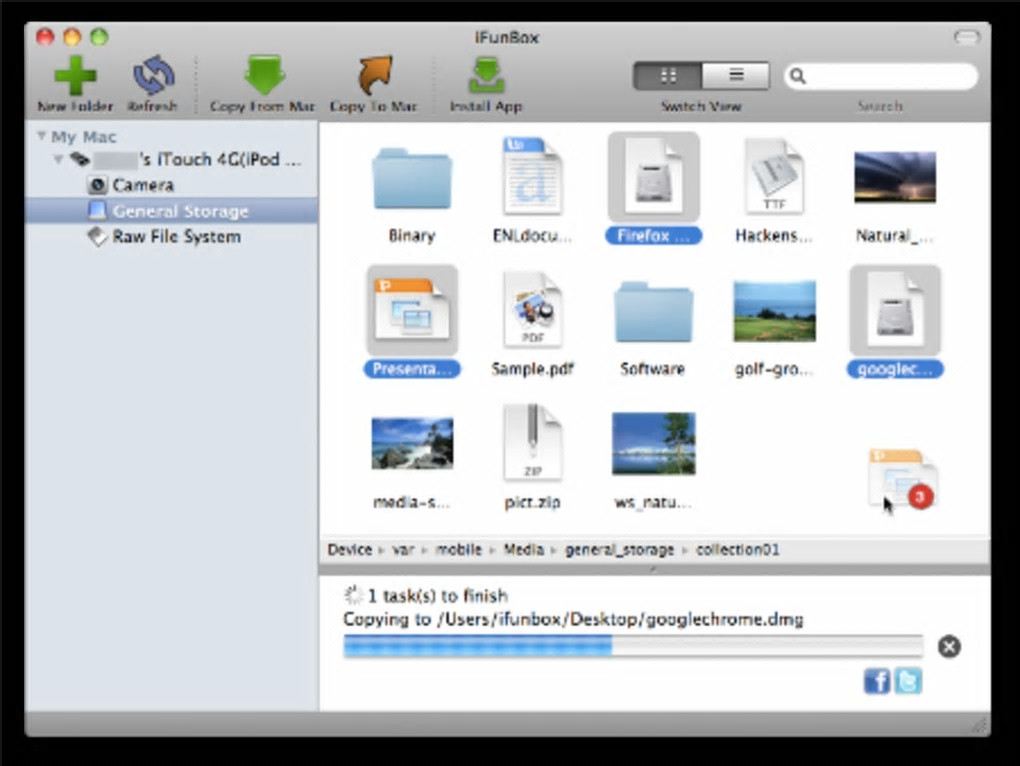Select the Natural_ storm image thumbnail
This screenshot has height=766, width=1020.
(x=895, y=177)
